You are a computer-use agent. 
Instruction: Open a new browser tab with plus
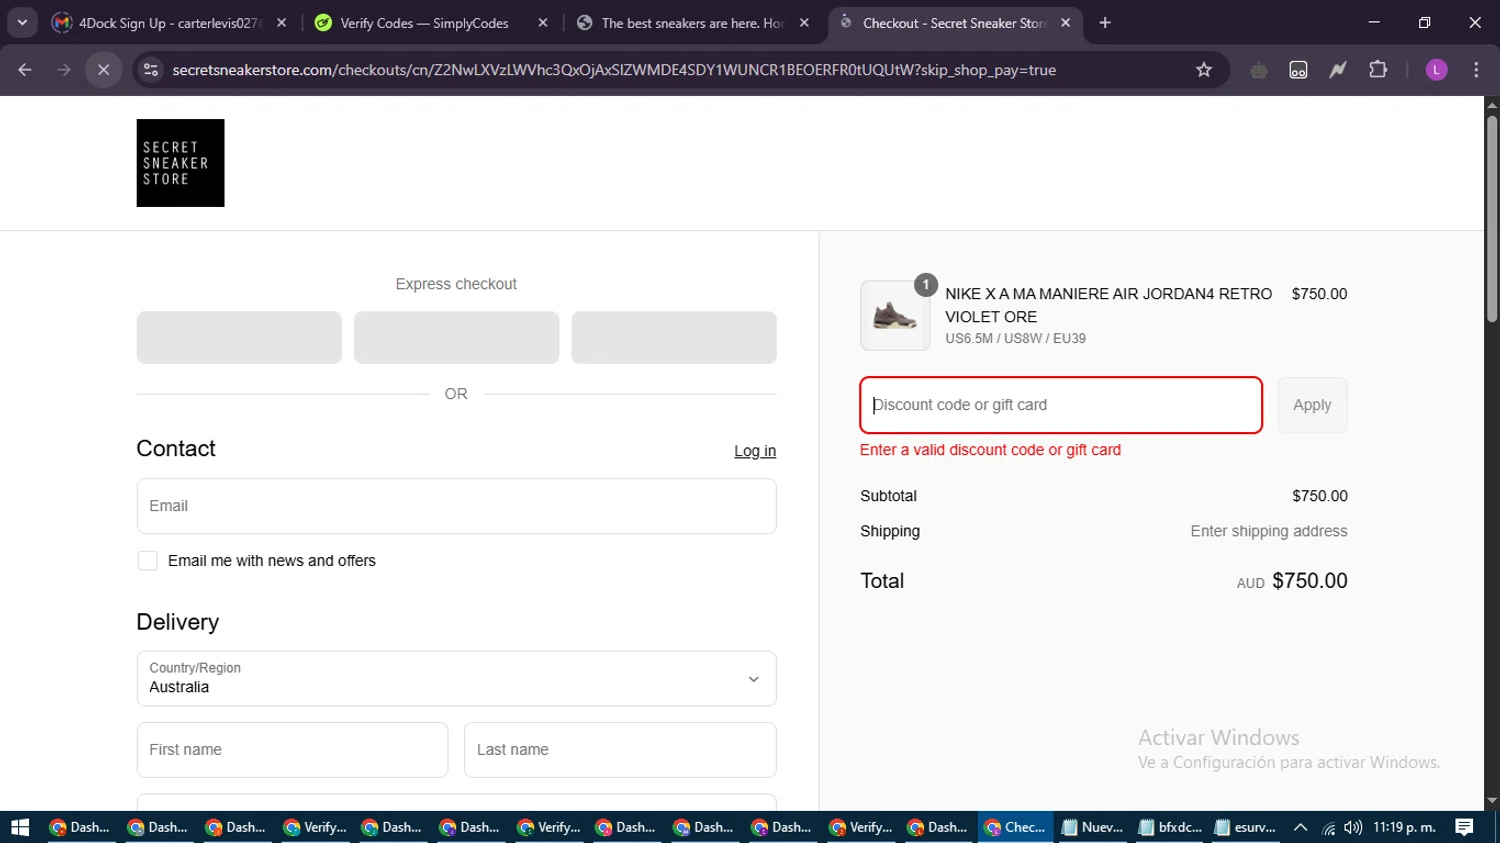[x=1105, y=23]
